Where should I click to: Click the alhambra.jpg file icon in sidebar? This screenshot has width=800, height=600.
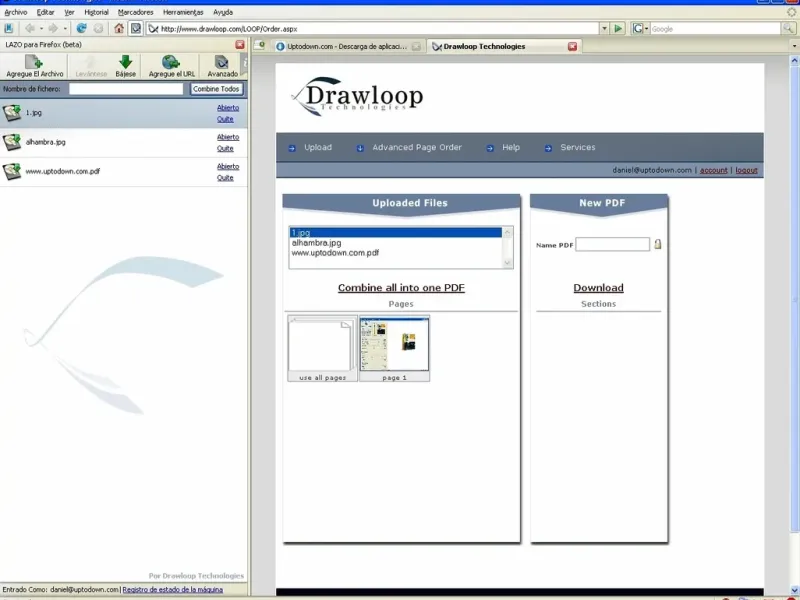(12, 142)
